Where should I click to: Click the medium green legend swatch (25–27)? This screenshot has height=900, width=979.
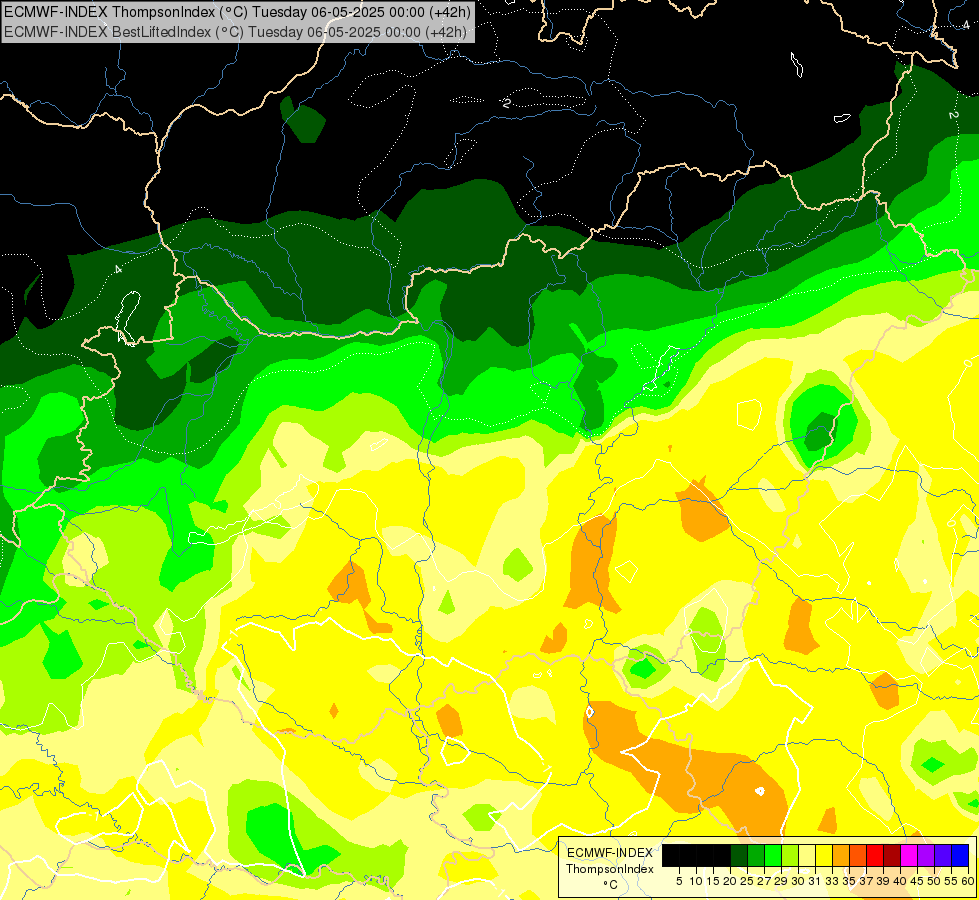pyautogui.click(x=756, y=855)
